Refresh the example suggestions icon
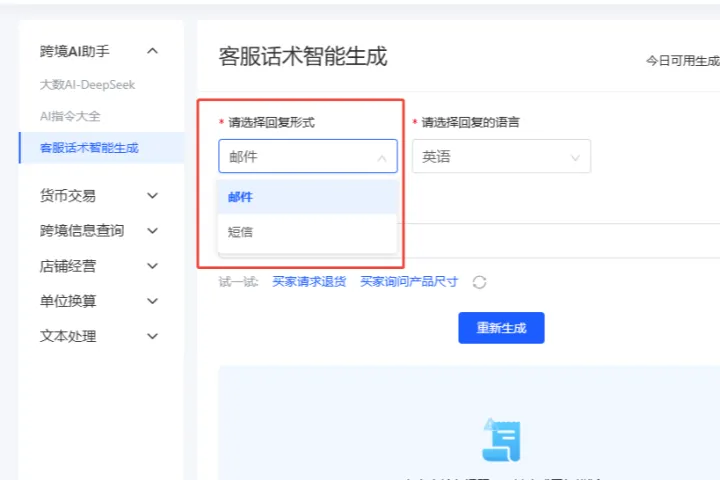Viewport: 720px width, 480px height. [x=479, y=282]
